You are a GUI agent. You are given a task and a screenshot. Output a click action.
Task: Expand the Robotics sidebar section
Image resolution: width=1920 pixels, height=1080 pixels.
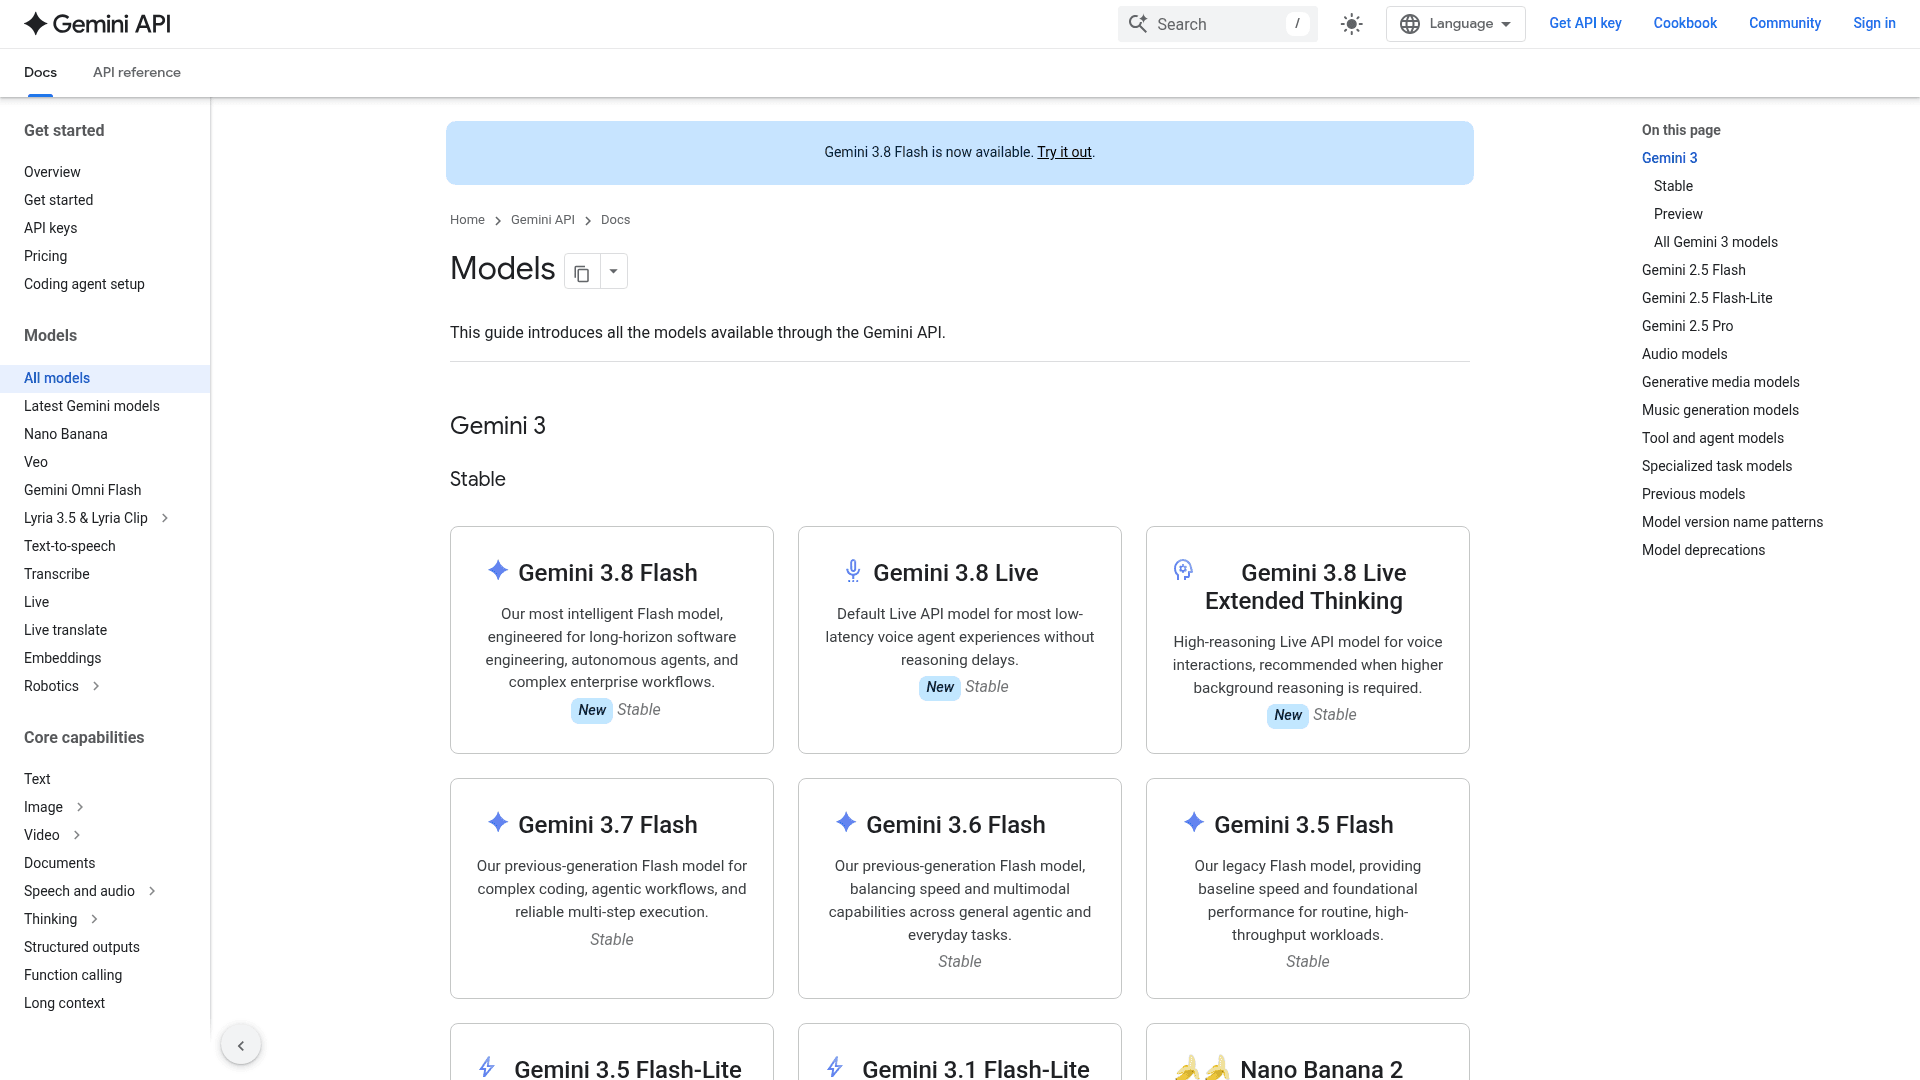(x=96, y=686)
